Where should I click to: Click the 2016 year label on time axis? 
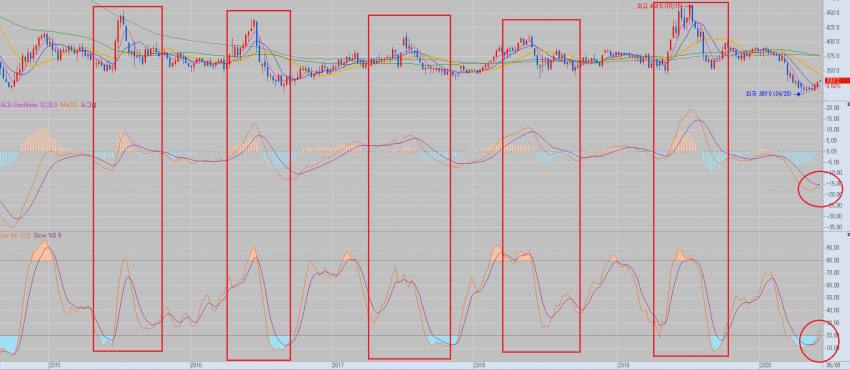[196, 365]
